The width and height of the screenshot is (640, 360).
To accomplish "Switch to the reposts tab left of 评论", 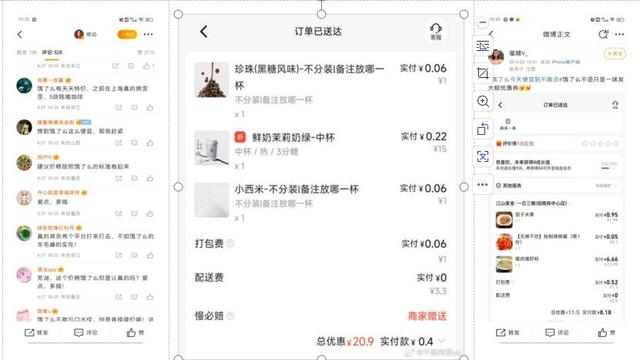I will click(27, 53).
